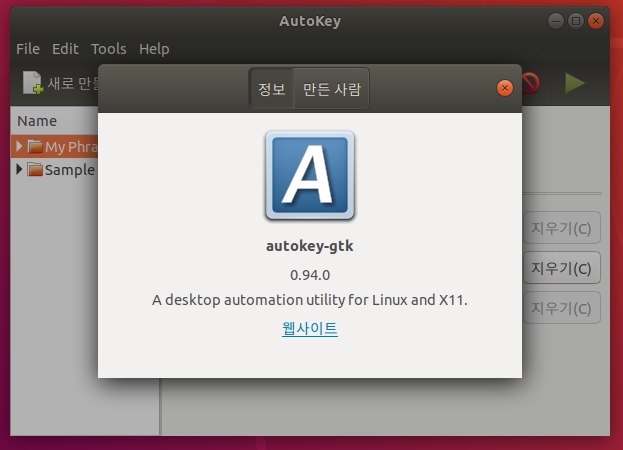Image resolution: width=623 pixels, height=450 pixels.
Task: Open the Tools menu
Action: pos(108,49)
